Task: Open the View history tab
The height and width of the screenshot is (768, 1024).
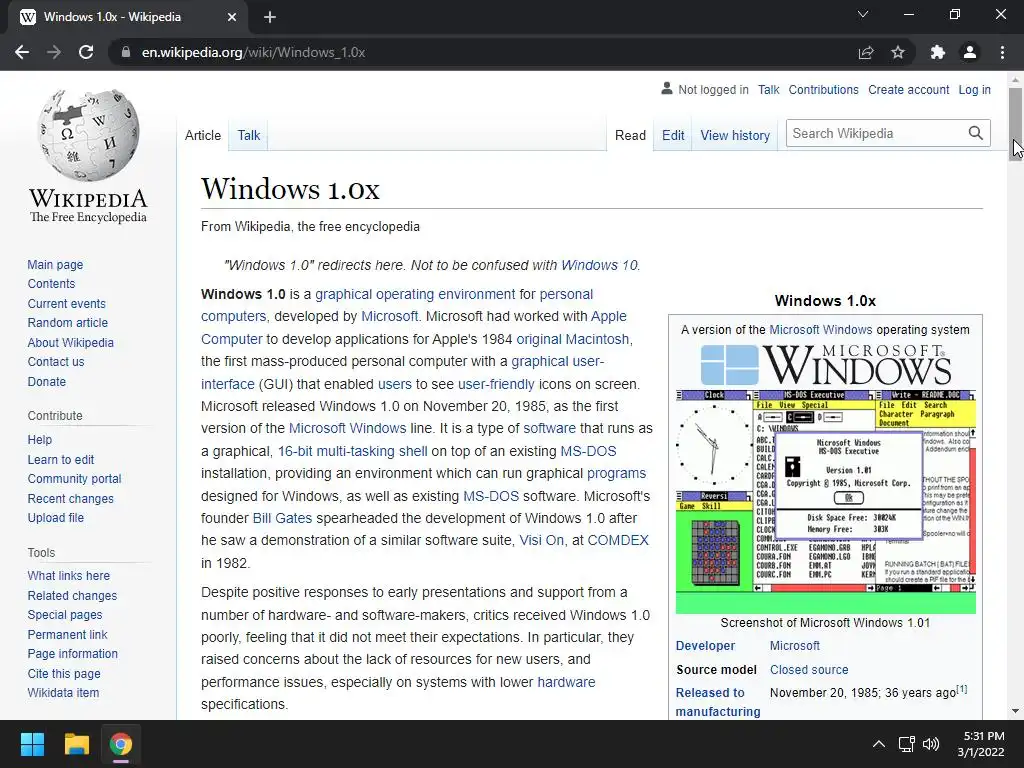Action: (x=735, y=135)
